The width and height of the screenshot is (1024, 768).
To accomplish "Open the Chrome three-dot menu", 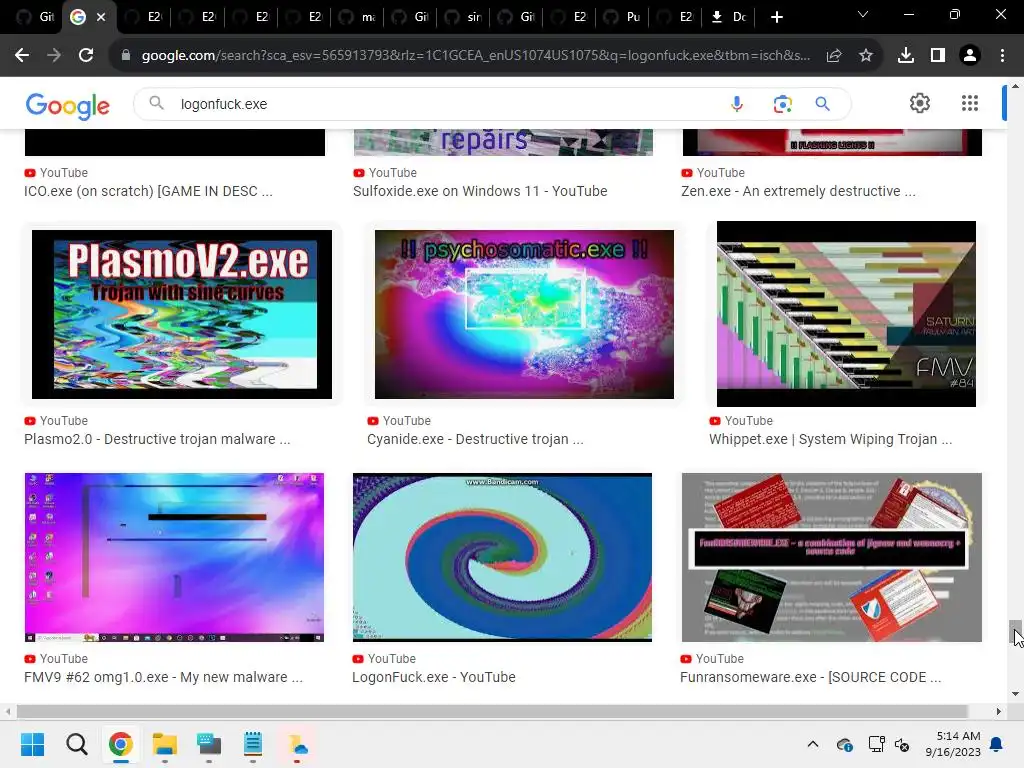I will [x=1002, y=56].
